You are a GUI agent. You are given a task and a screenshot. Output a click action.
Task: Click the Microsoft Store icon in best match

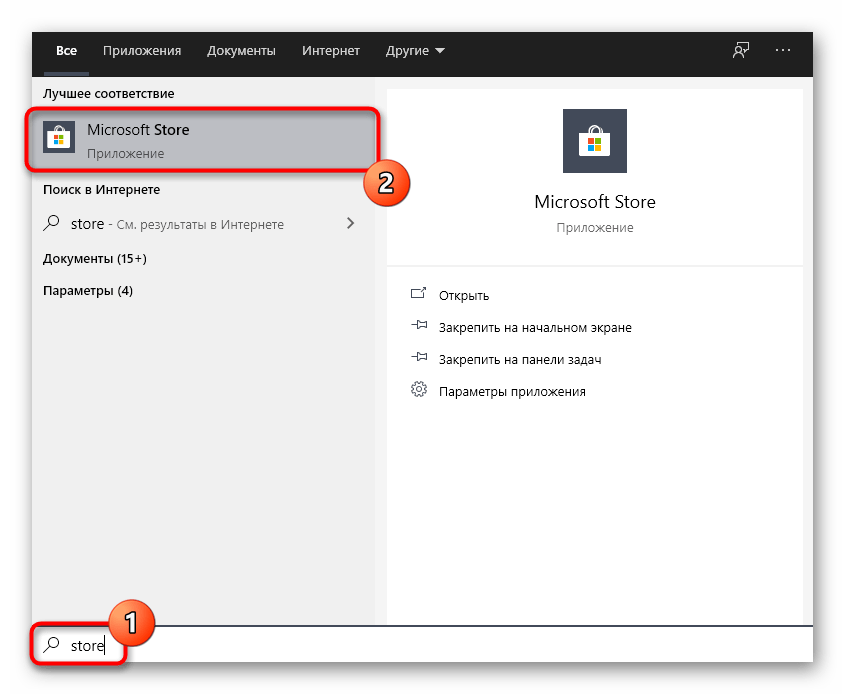[x=59, y=138]
